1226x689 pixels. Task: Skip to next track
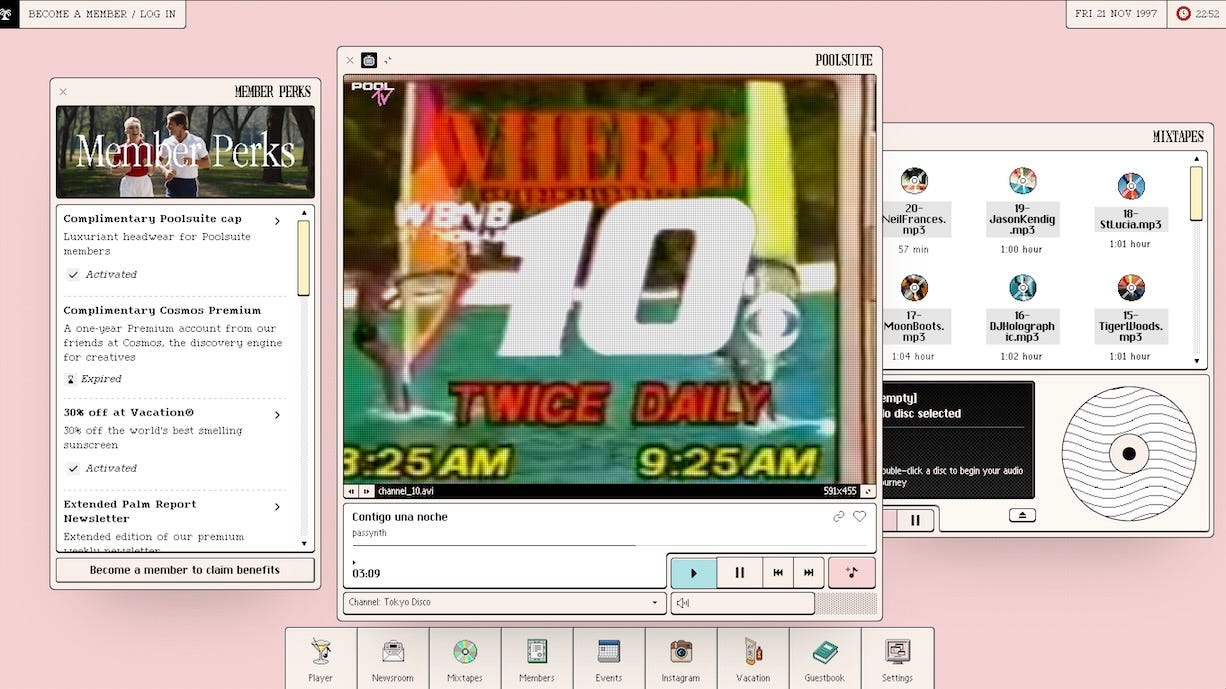coord(809,573)
